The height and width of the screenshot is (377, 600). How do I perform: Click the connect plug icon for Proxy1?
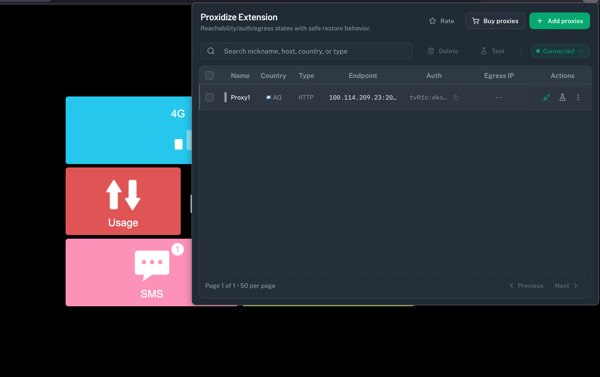pyautogui.click(x=546, y=98)
